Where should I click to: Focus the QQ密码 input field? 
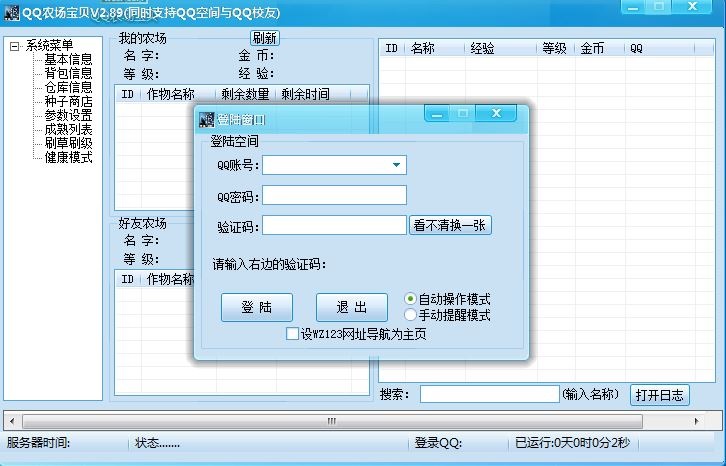(x=334, y=195)
